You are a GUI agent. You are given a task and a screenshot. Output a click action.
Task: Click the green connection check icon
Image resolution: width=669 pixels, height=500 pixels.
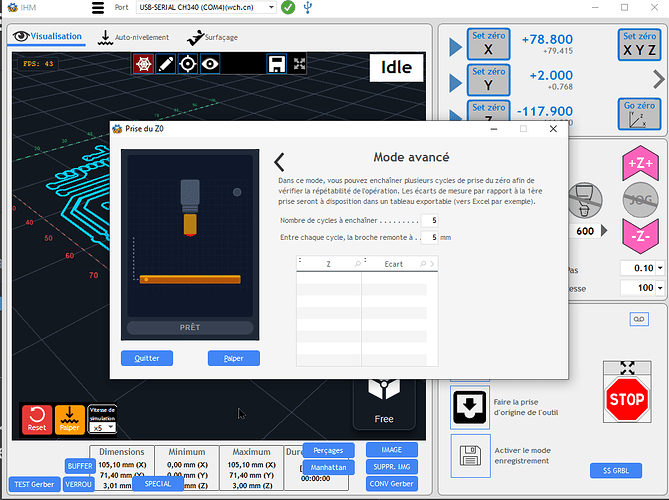tap(288, 7)
